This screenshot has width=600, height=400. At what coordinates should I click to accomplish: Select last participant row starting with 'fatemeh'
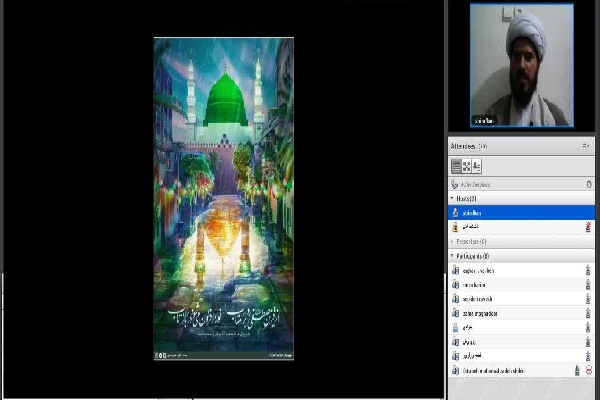522,371
